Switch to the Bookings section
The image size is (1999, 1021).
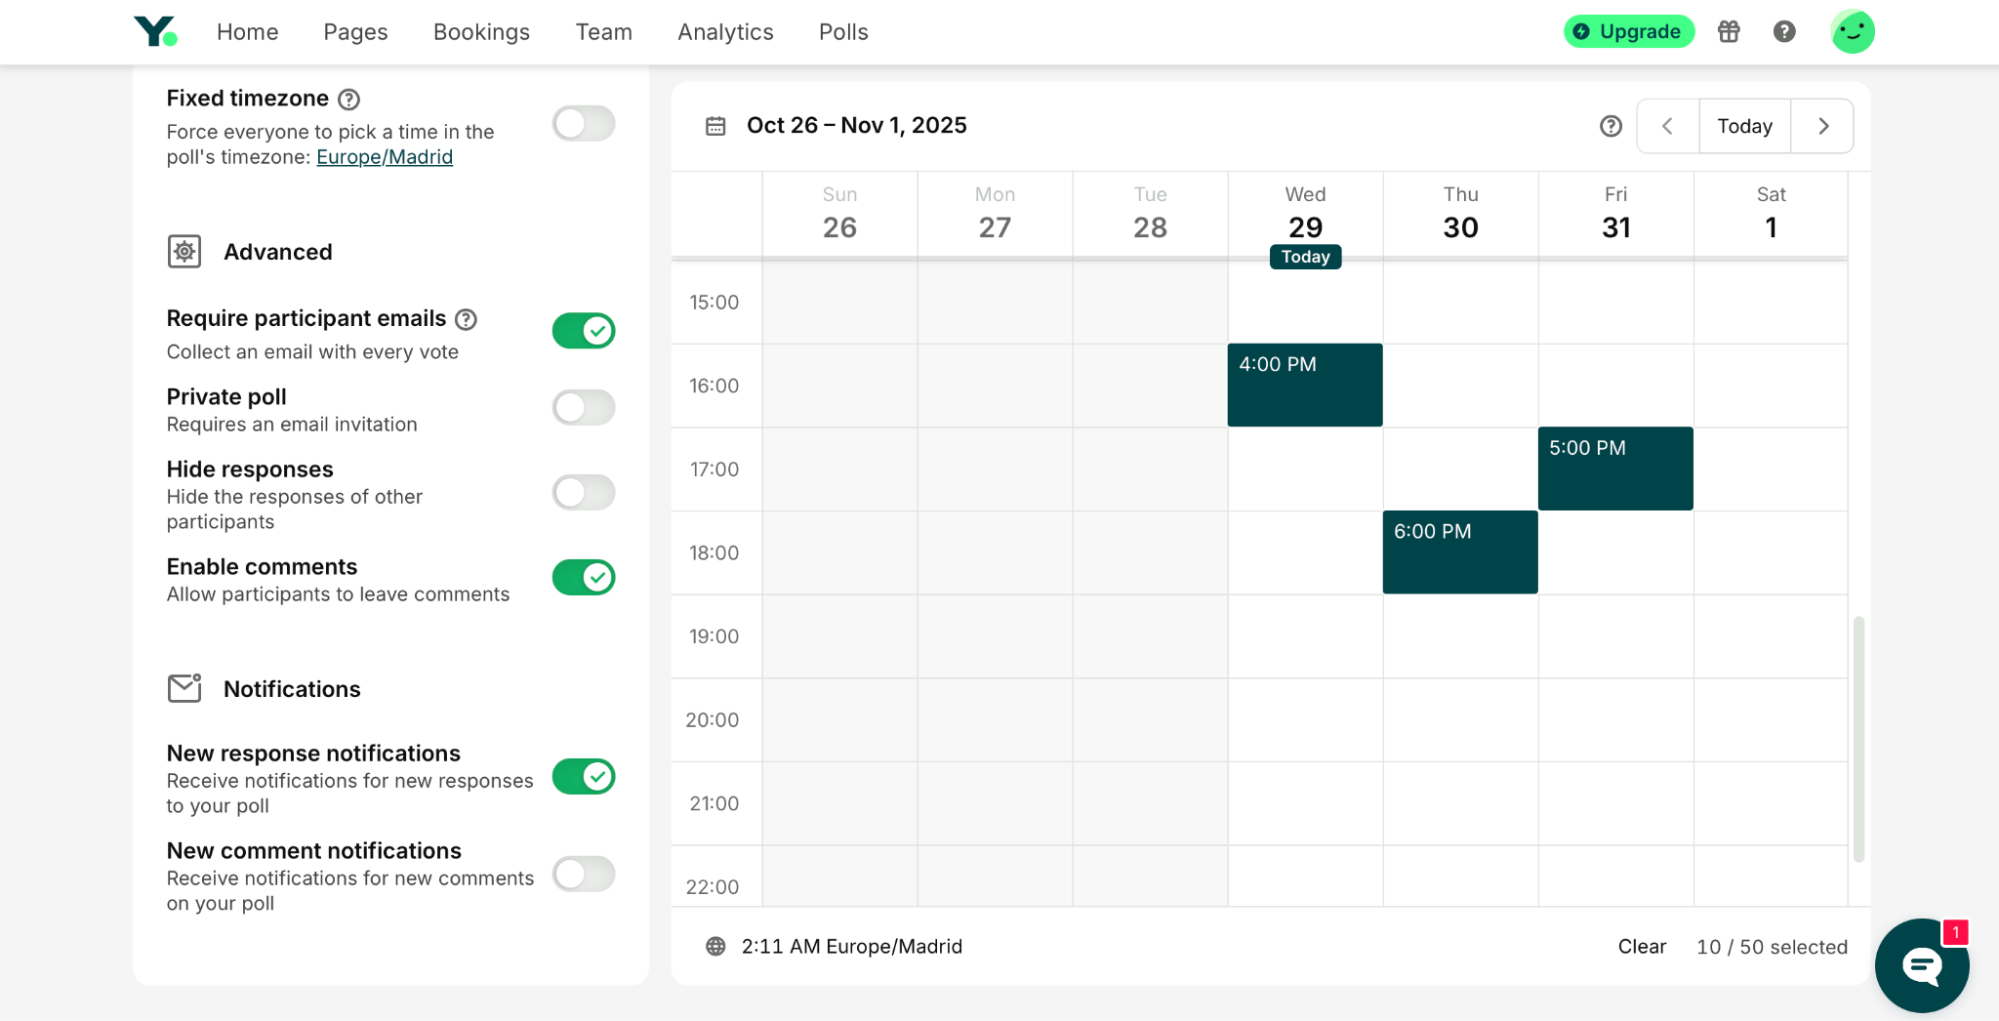(x=481, y=31)
